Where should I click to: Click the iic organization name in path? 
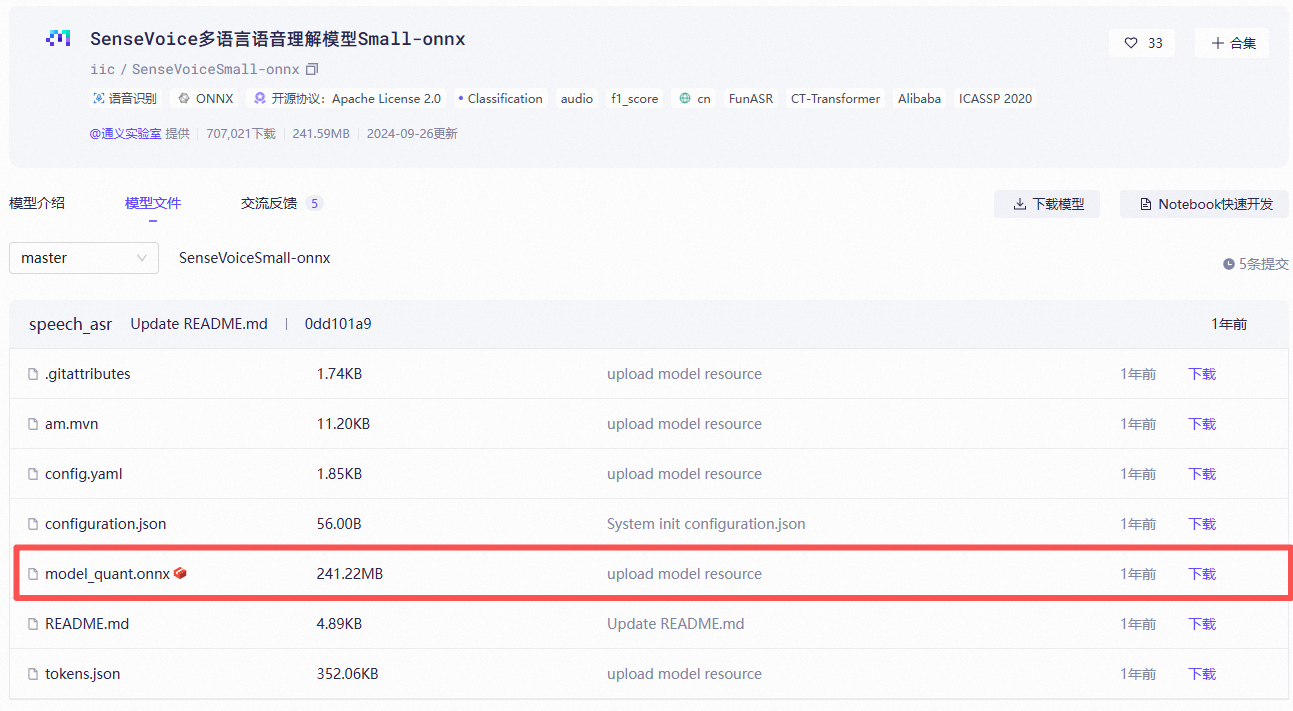coord(102,69)
